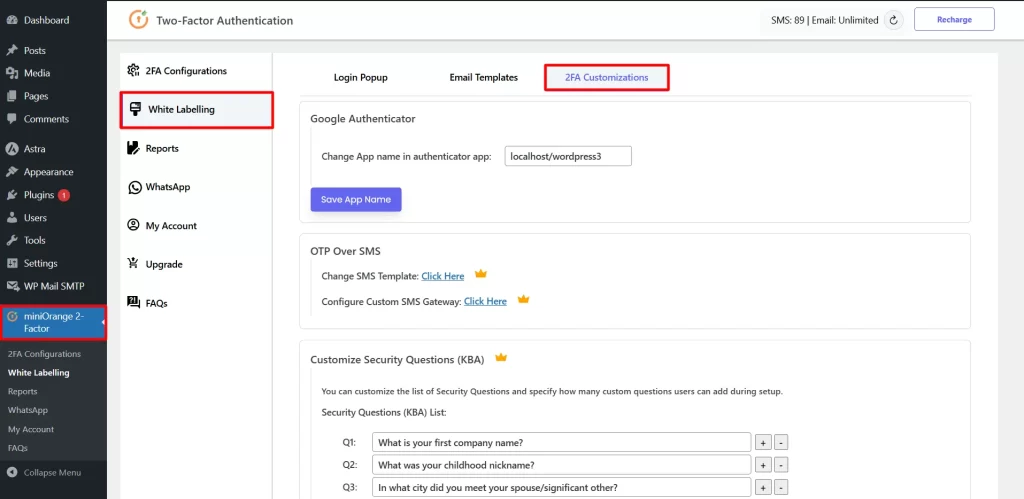This screenshot has width=1024, height=499.
Task: Remove question Q2 with minus button
Action: coord(781,465)
